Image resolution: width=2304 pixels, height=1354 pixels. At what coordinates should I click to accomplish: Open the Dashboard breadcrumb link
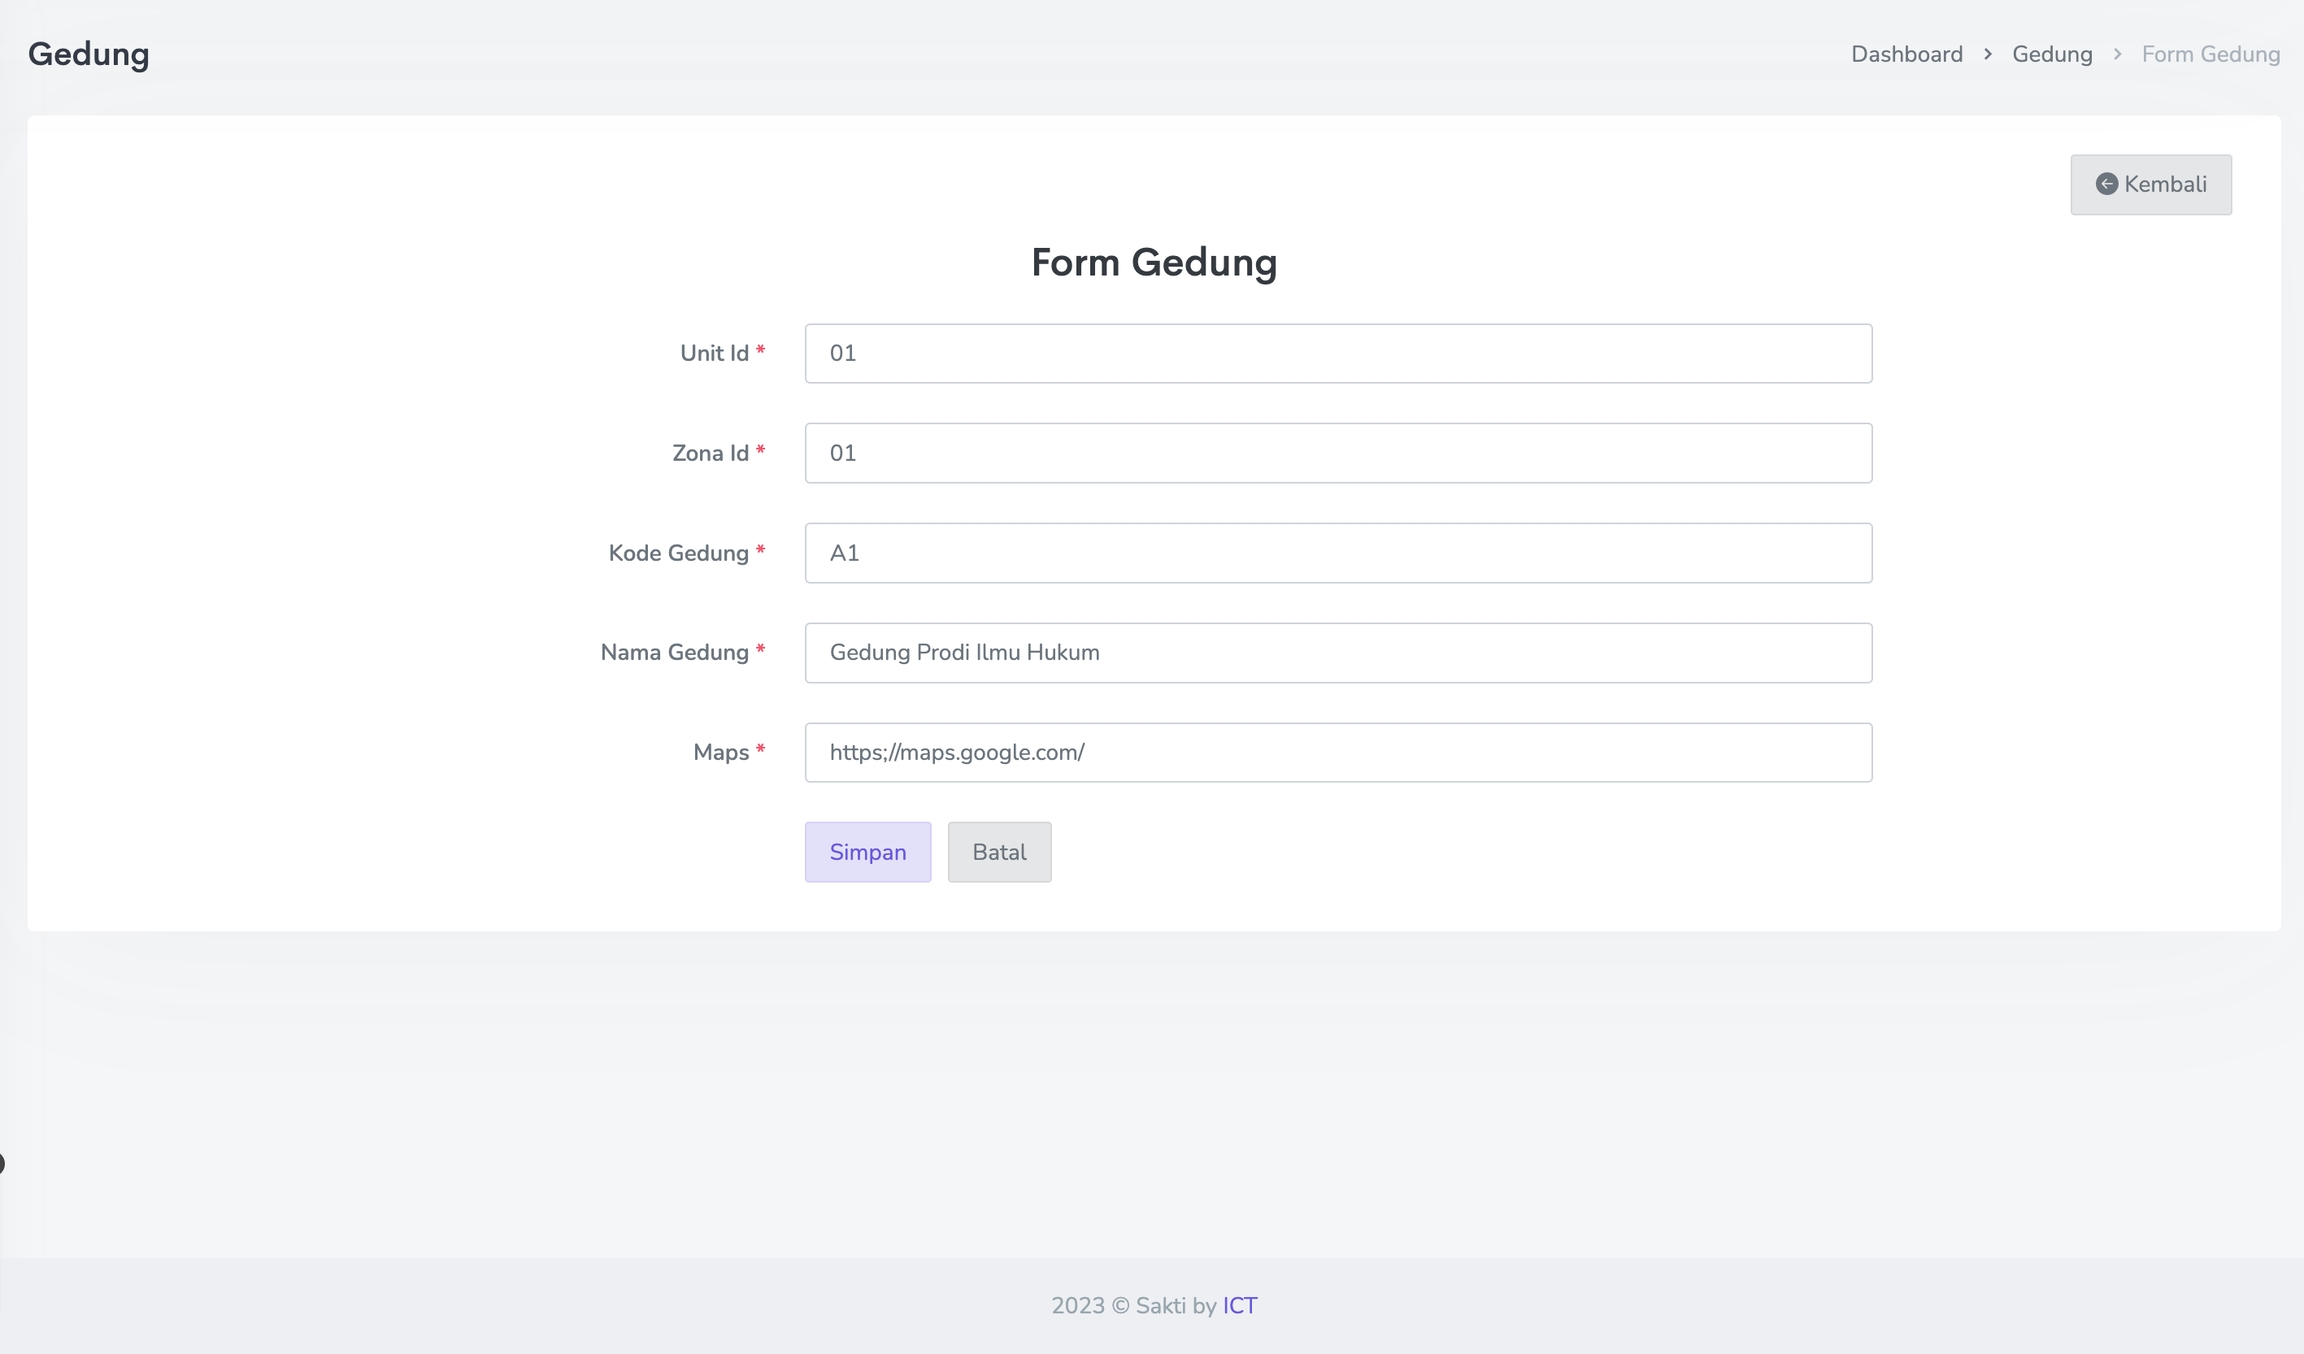(1906, 54)
